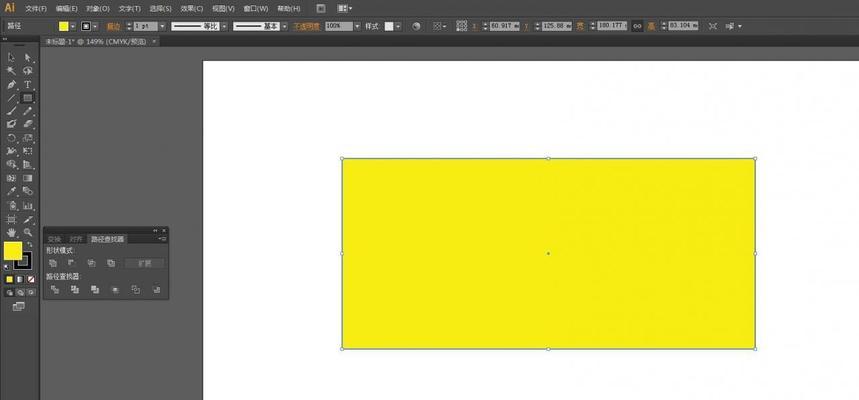Select the Artboard tool
859x400 pixels.
(x=11, y=219)
